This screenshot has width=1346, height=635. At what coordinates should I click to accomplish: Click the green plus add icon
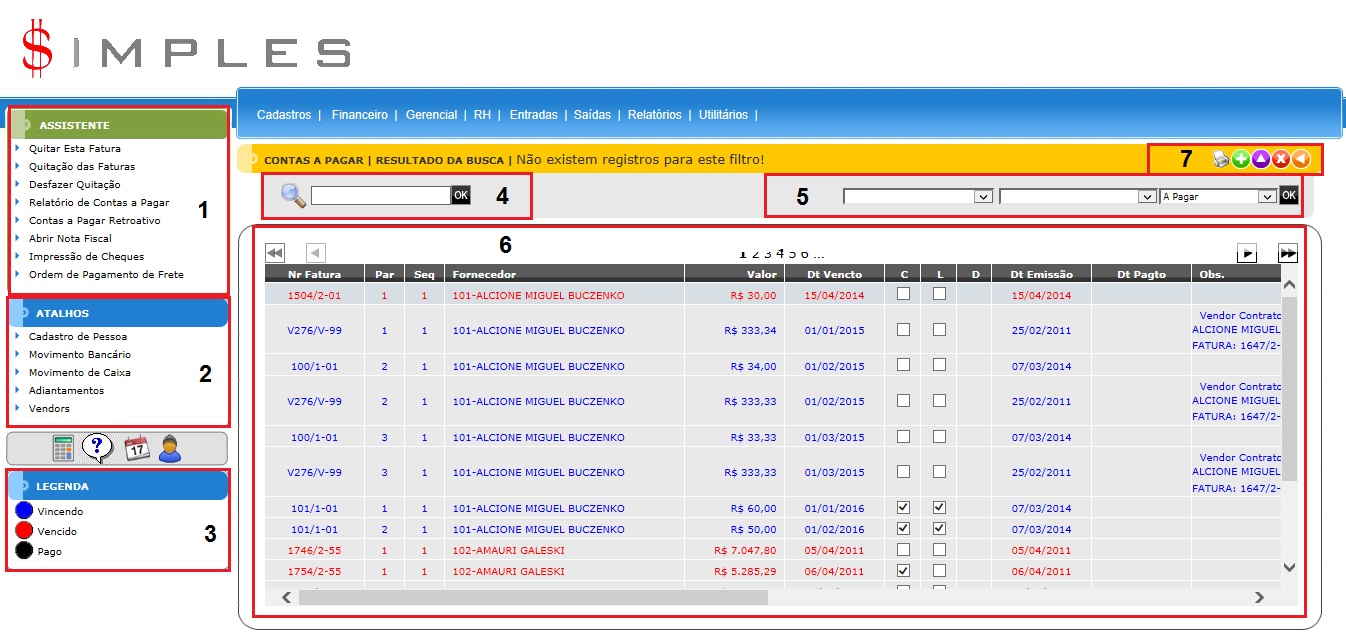[1241, 159]
